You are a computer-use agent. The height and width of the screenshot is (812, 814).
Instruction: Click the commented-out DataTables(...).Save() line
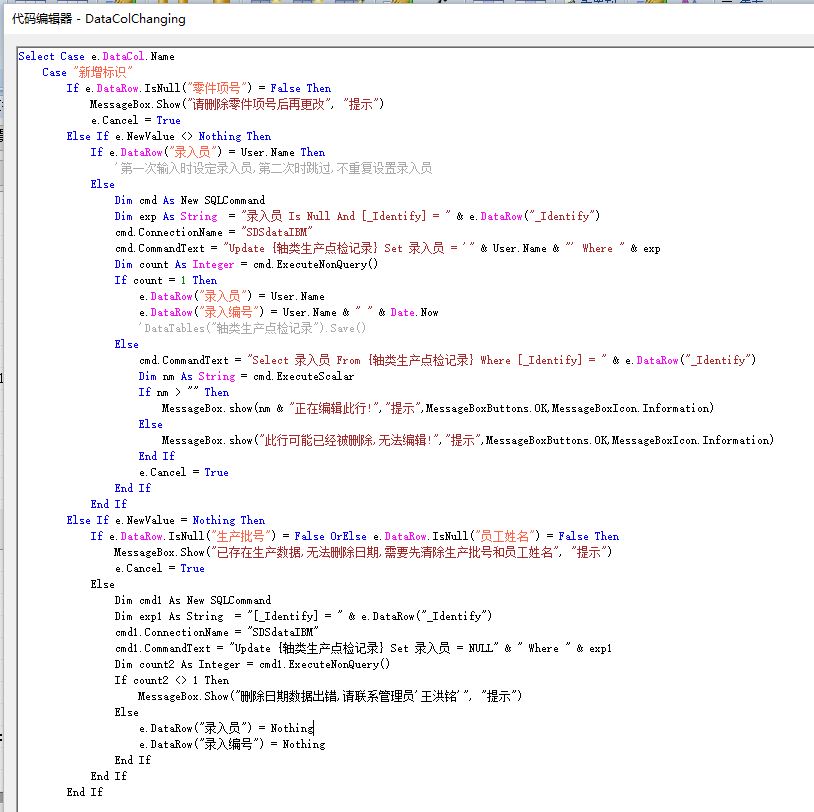pos(252,328)
